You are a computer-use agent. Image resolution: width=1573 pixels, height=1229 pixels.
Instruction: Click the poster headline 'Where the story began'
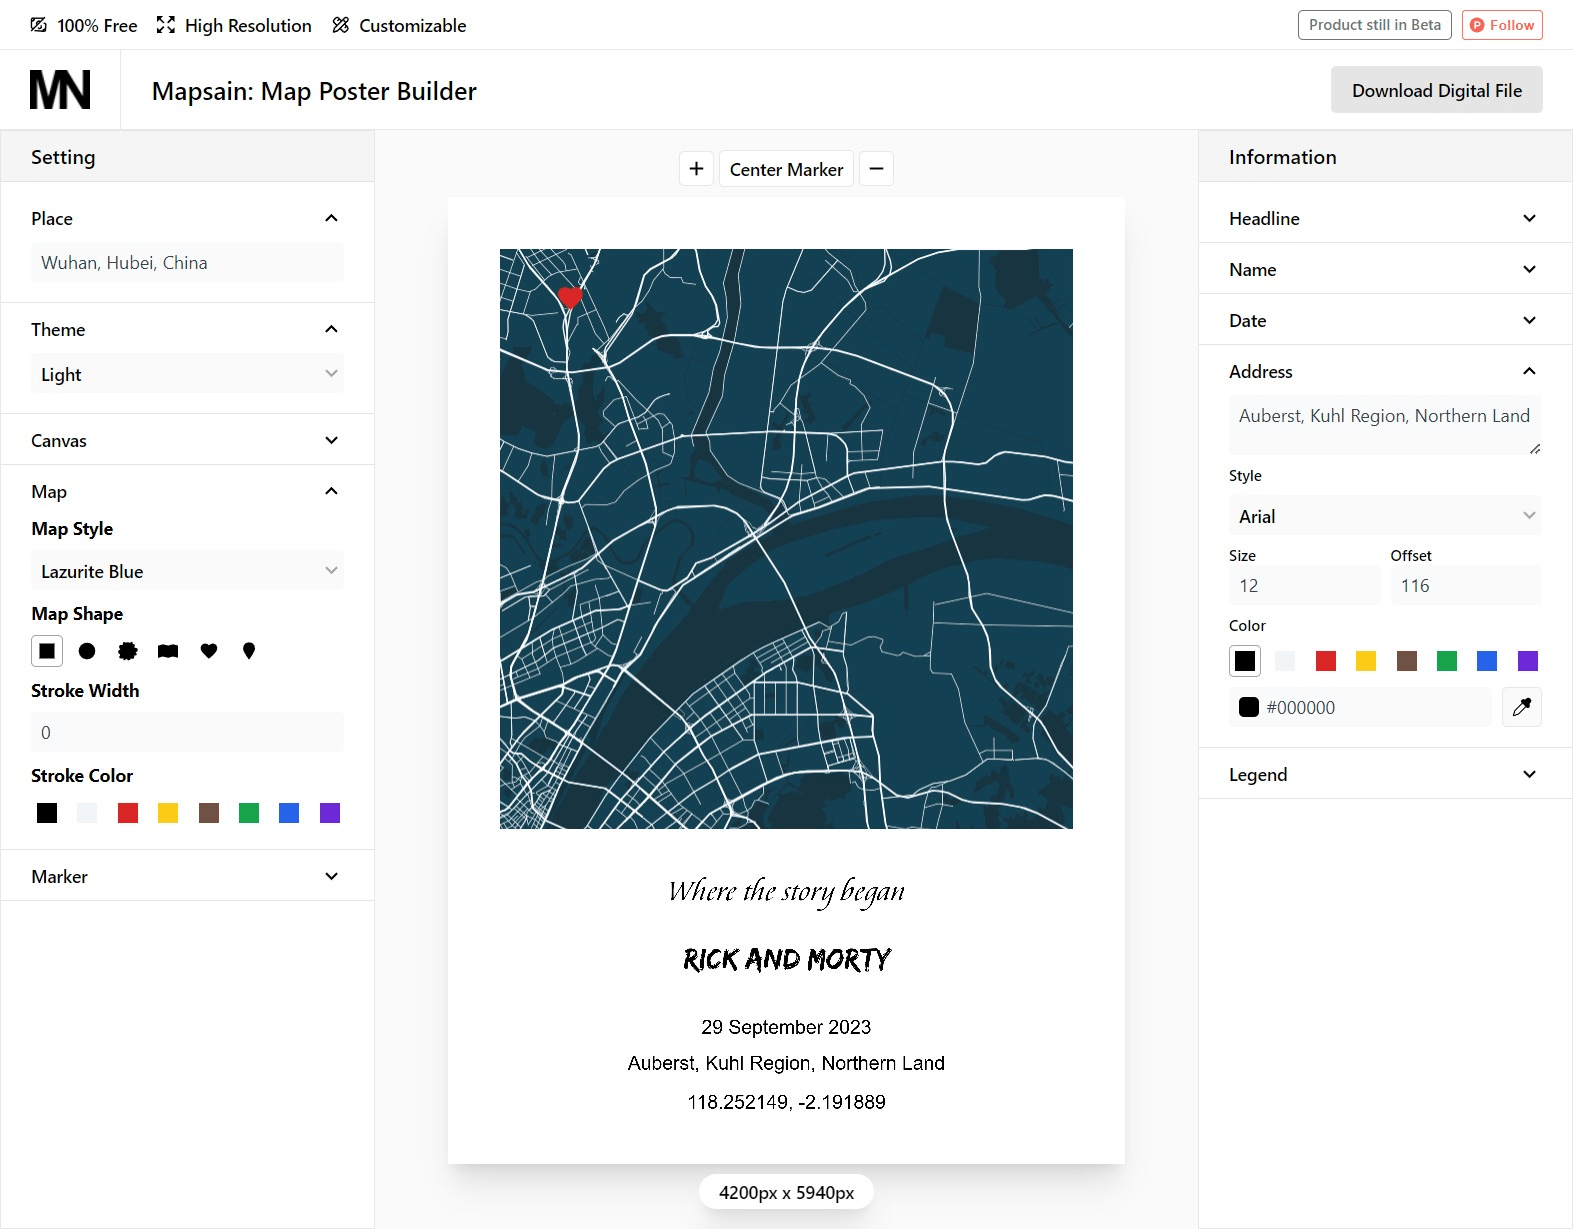[x=786, y=891]
